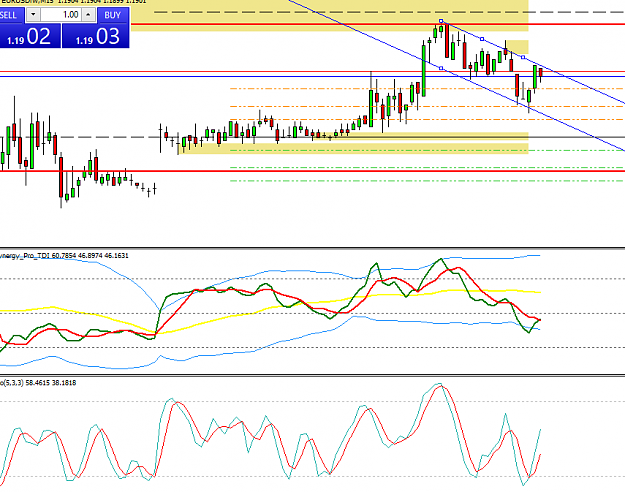The width and height of the screenshot is (625, 492).
Task: Decrease lot volume with the down arrow
Action: (33, 15)
